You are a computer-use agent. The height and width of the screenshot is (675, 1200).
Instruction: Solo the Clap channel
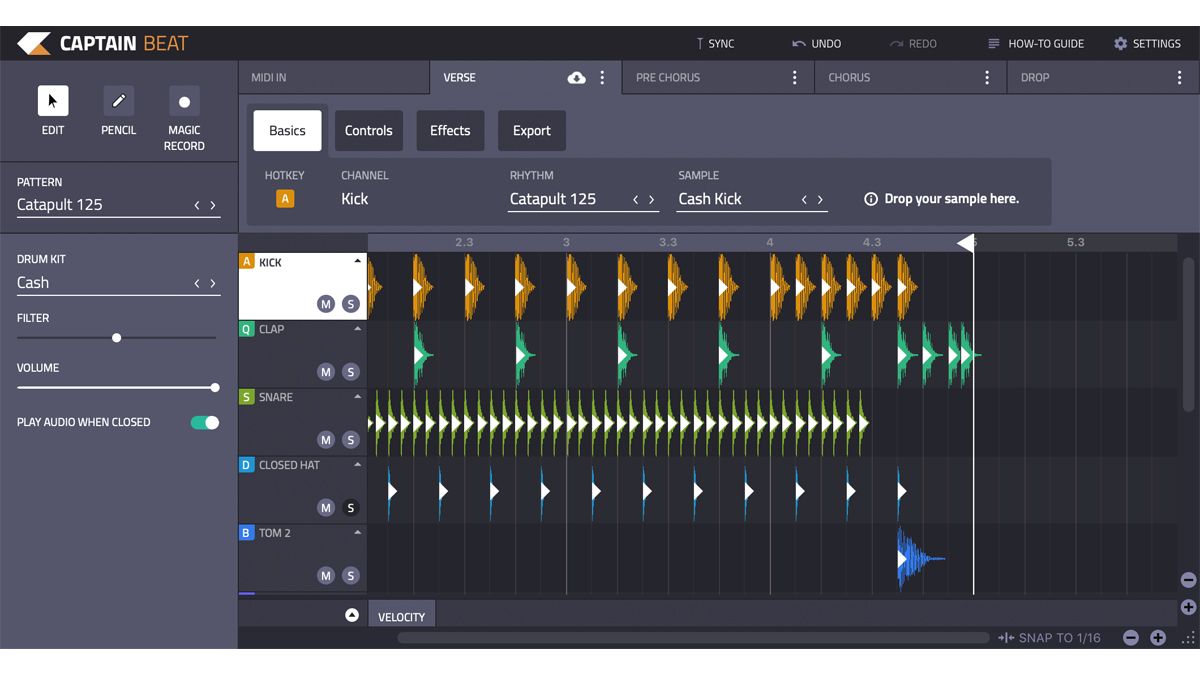pyautogui.click(x=350, y=372)
